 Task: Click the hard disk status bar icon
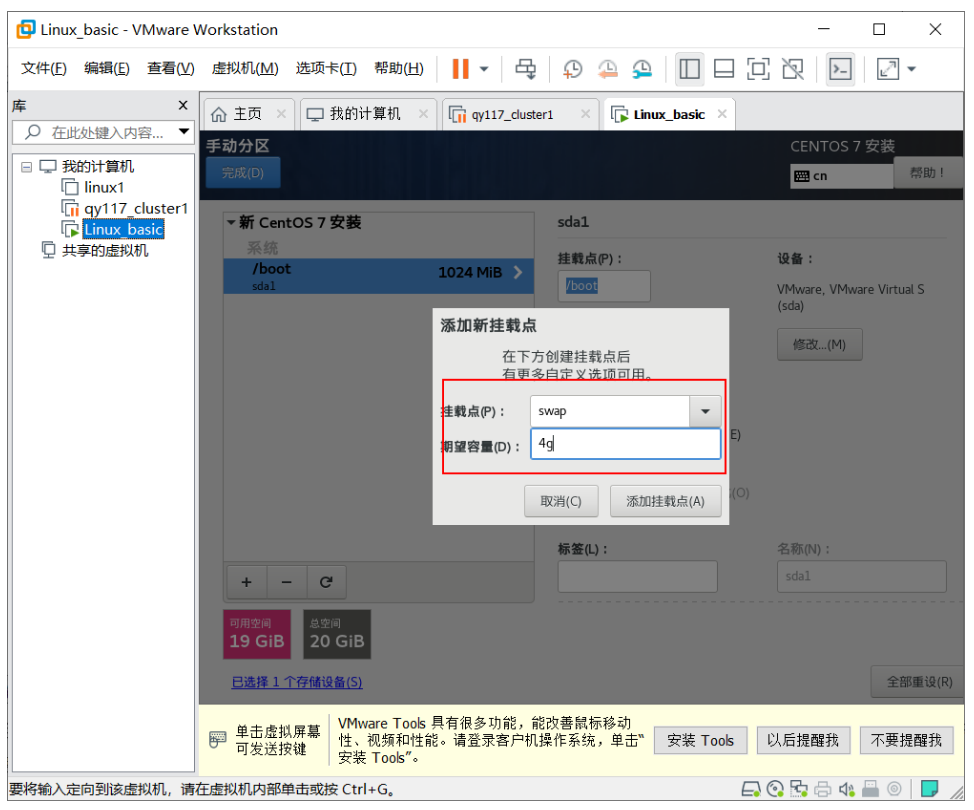[x=750, y=789]
